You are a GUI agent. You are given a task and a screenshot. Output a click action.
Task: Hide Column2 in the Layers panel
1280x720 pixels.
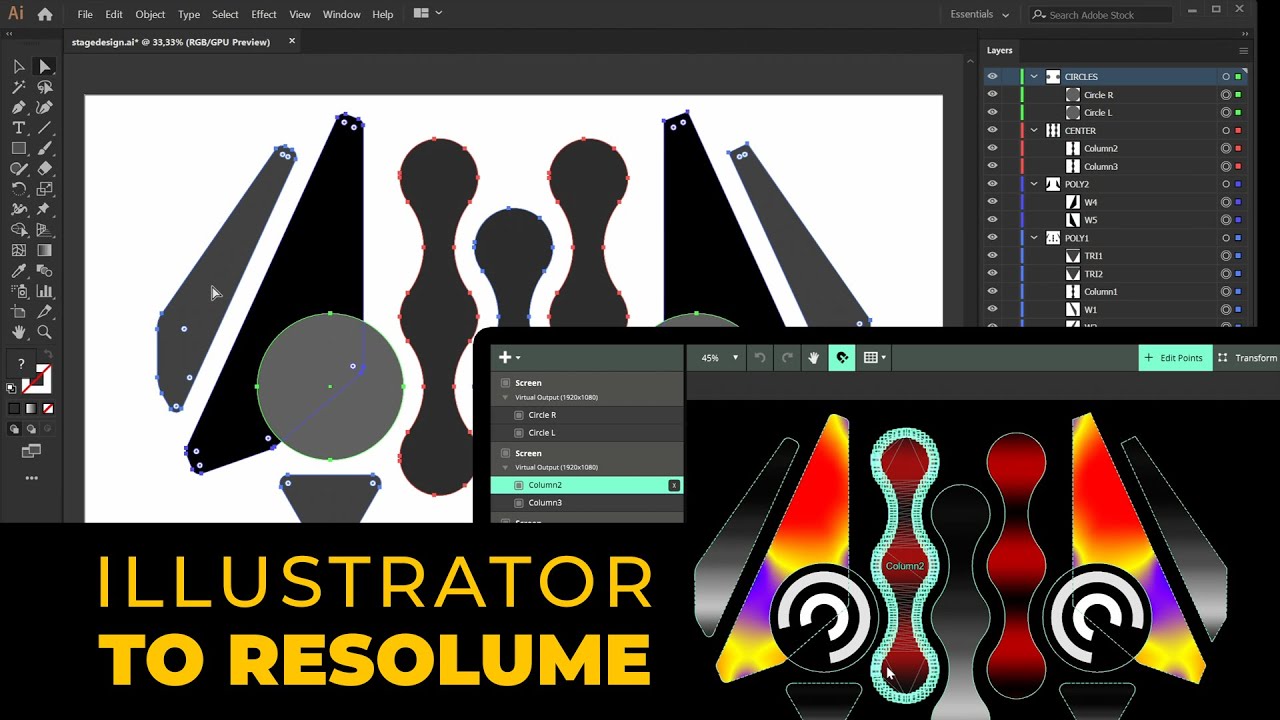point(992,149)
